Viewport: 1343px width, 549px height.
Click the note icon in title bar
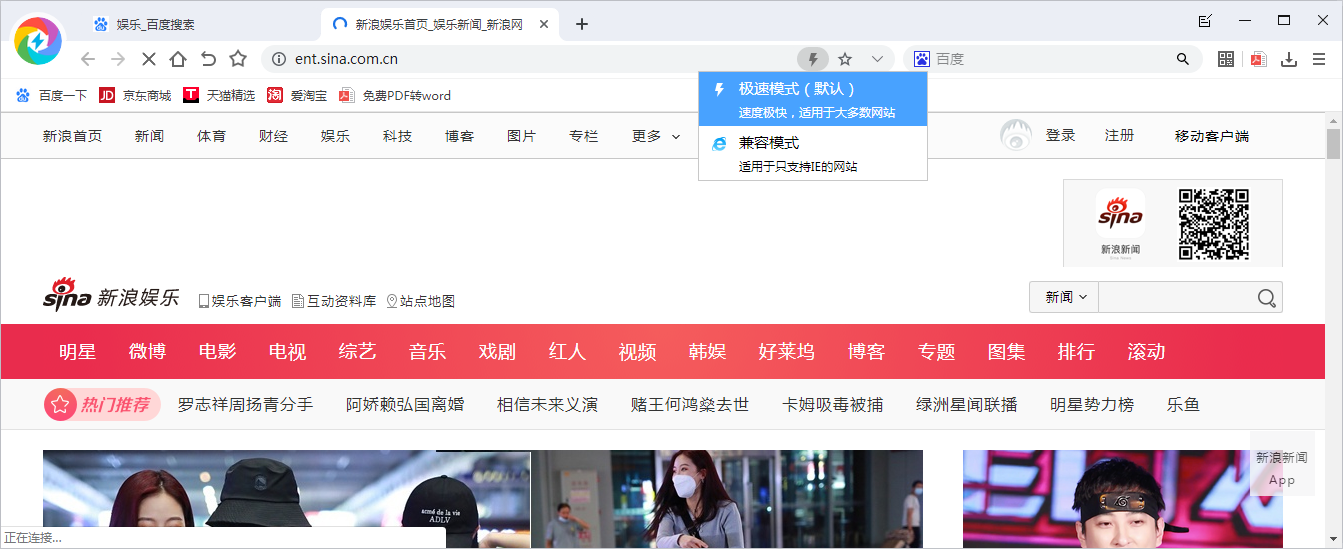pos(1205,20)
